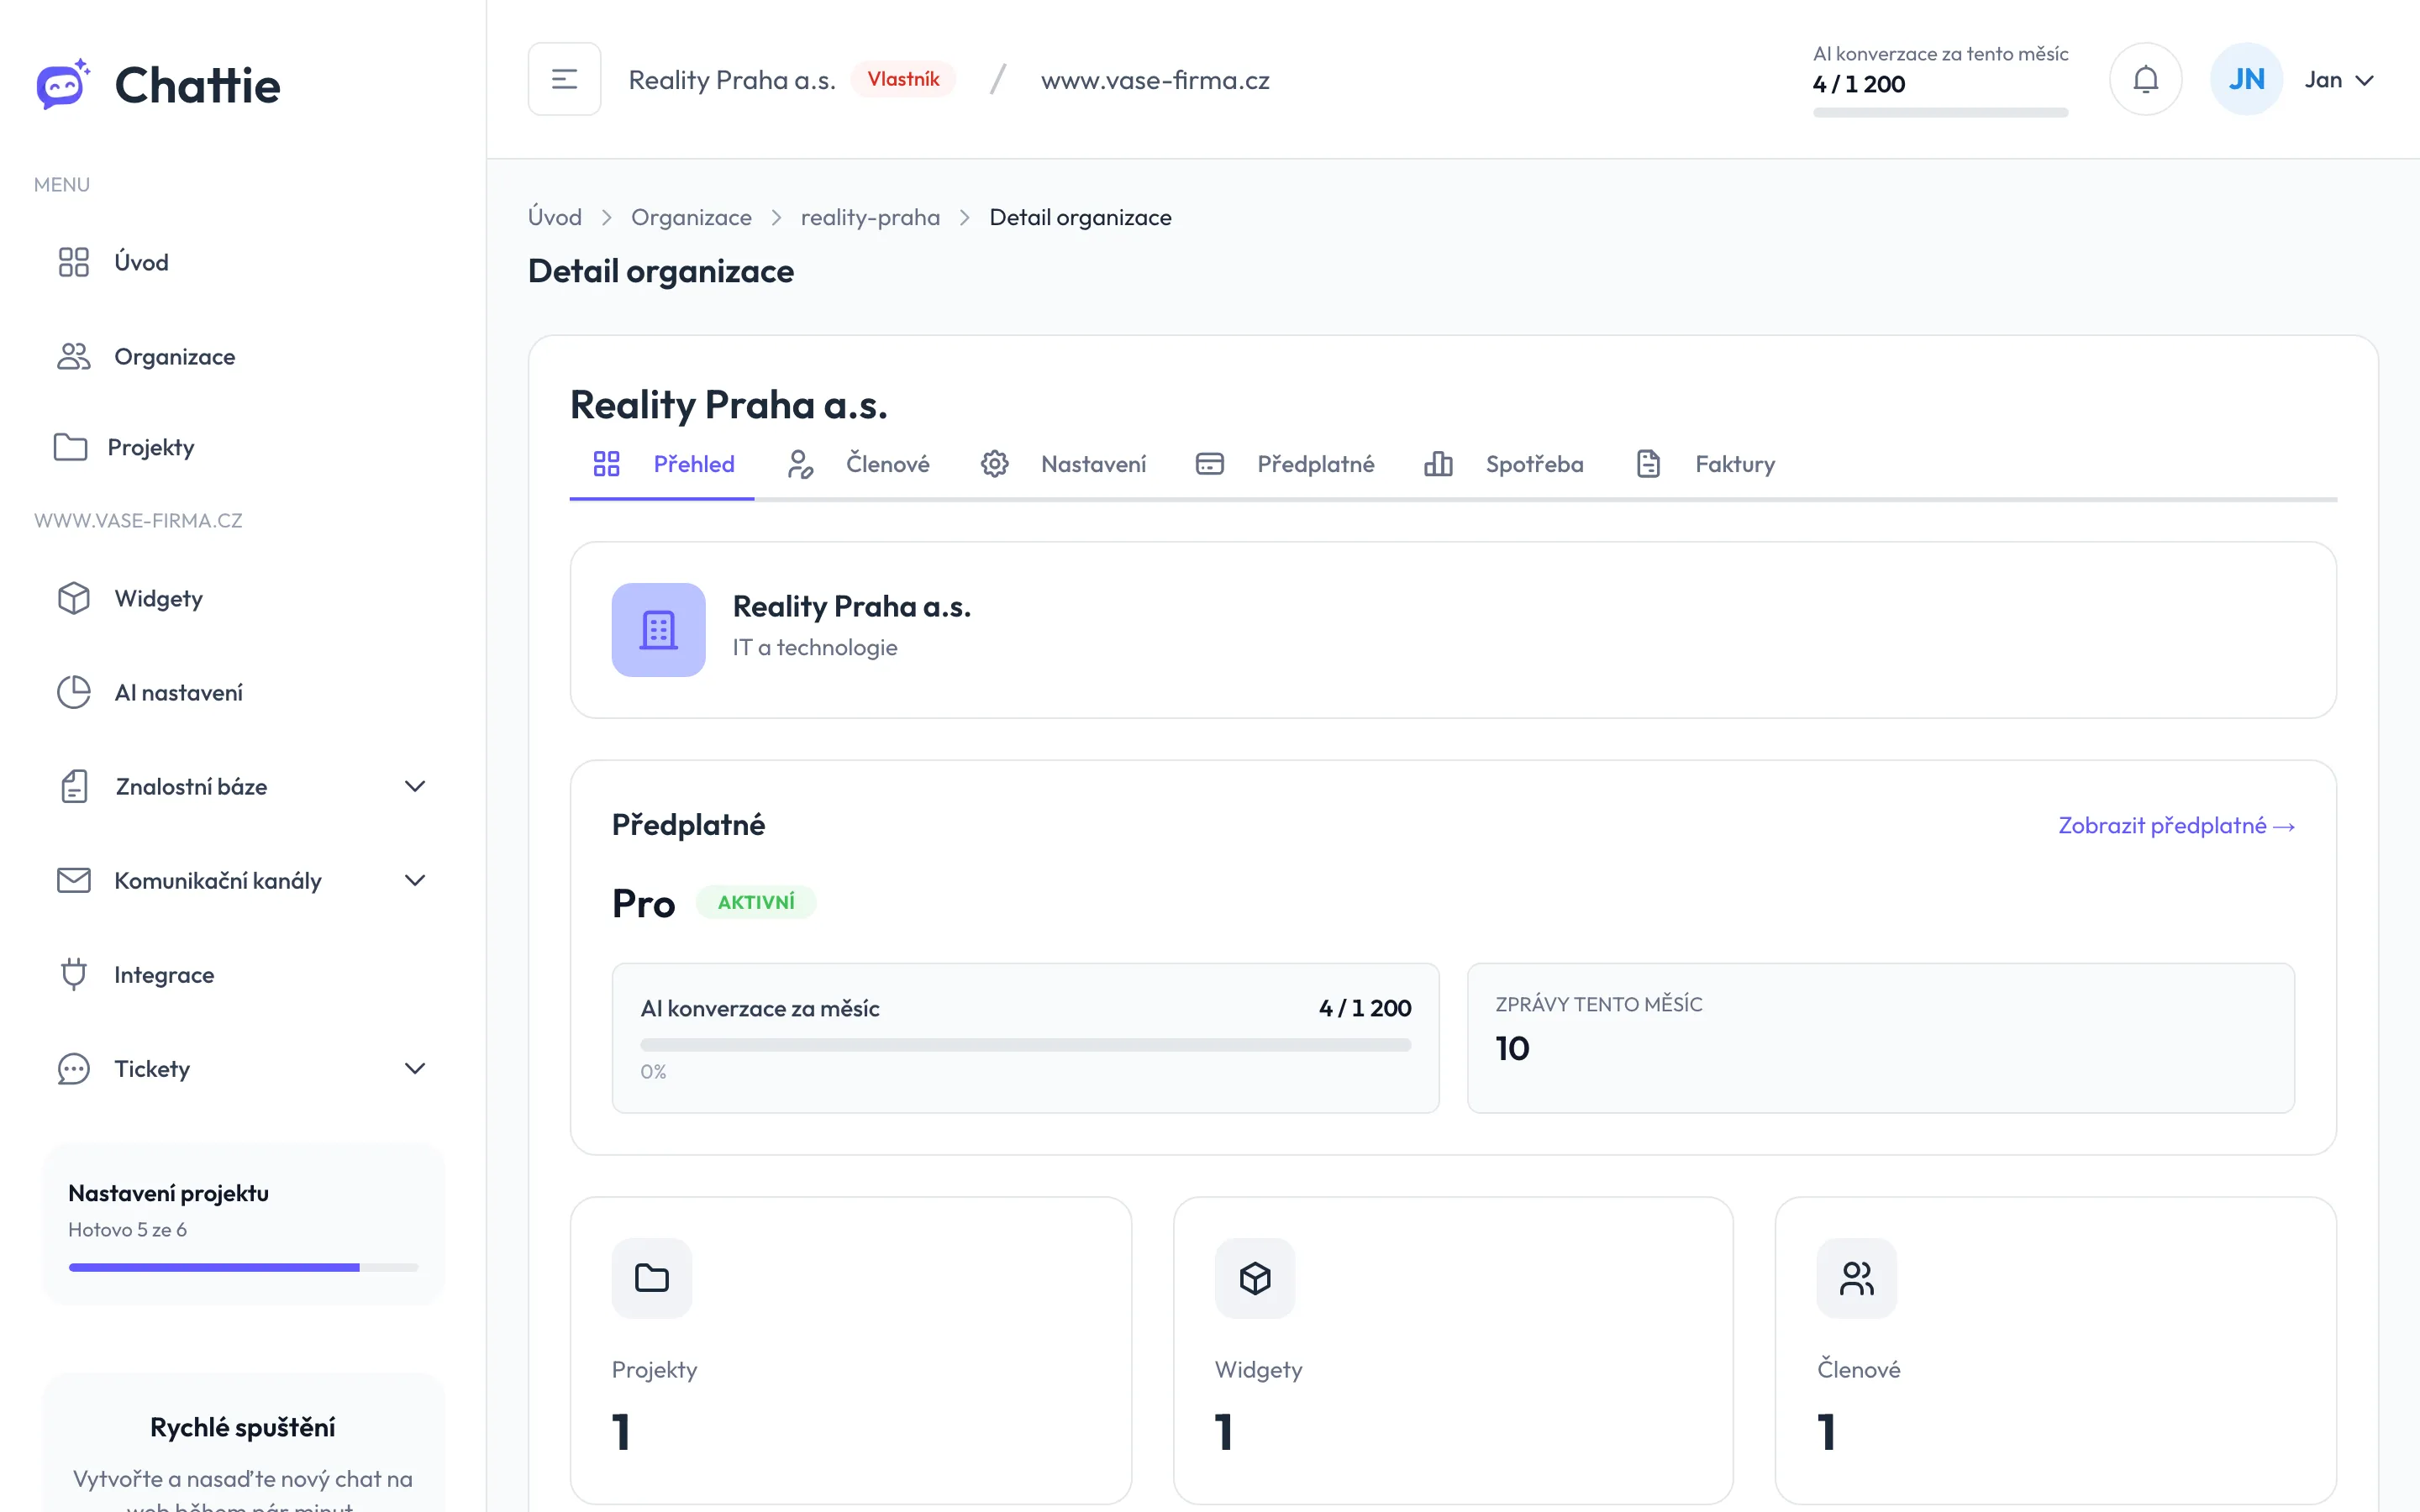
Task: Click the cube icon in Widgety card
Action: click(x=1255, y=1278)
